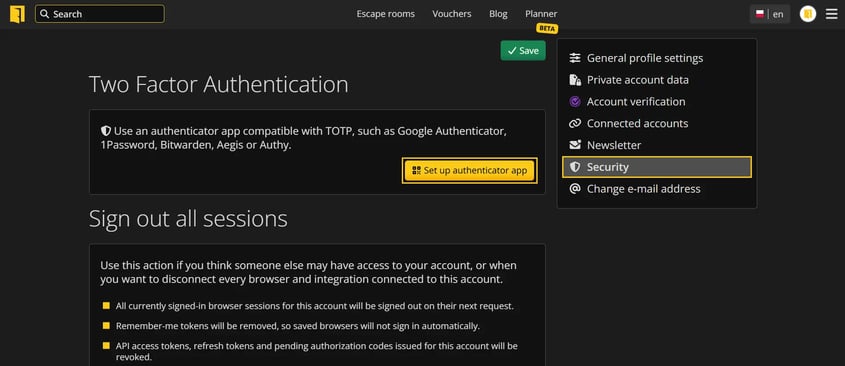The height and width of the screenshot is (366, 845).
Task: Focus the Search input field
Action: (100, 14)
